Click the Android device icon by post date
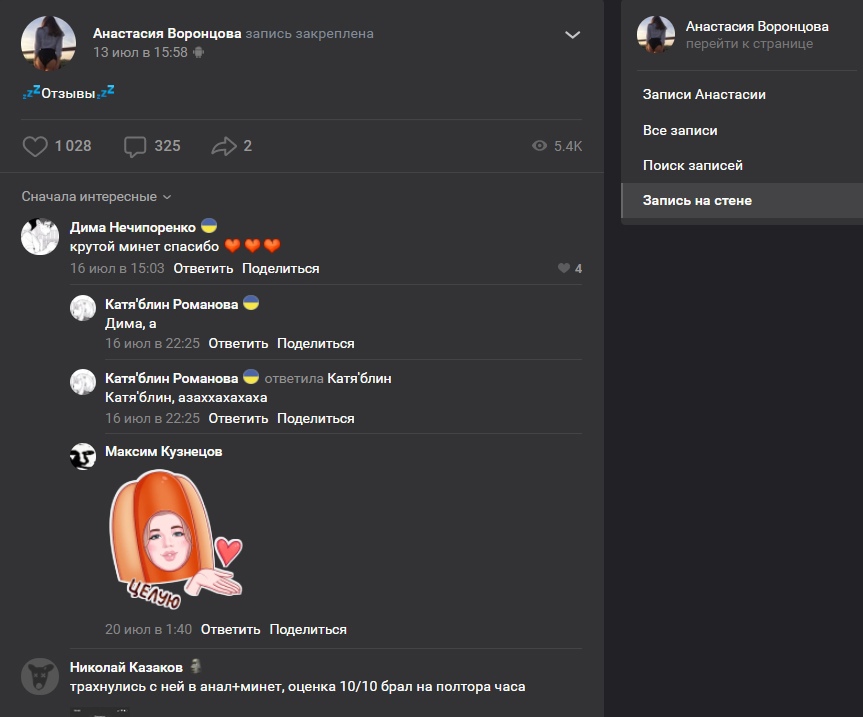Viewport: 863px width, 717px height. click(x=199, y=52)
